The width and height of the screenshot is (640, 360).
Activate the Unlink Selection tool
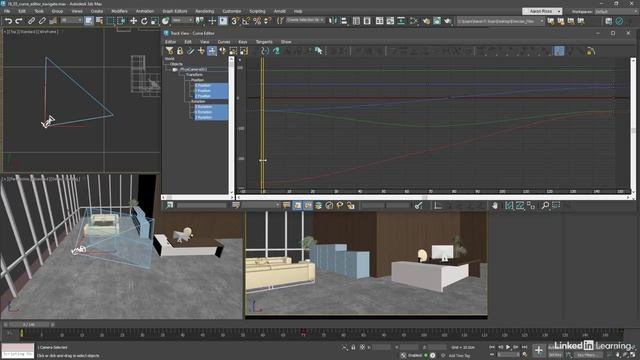click(42, 21)
